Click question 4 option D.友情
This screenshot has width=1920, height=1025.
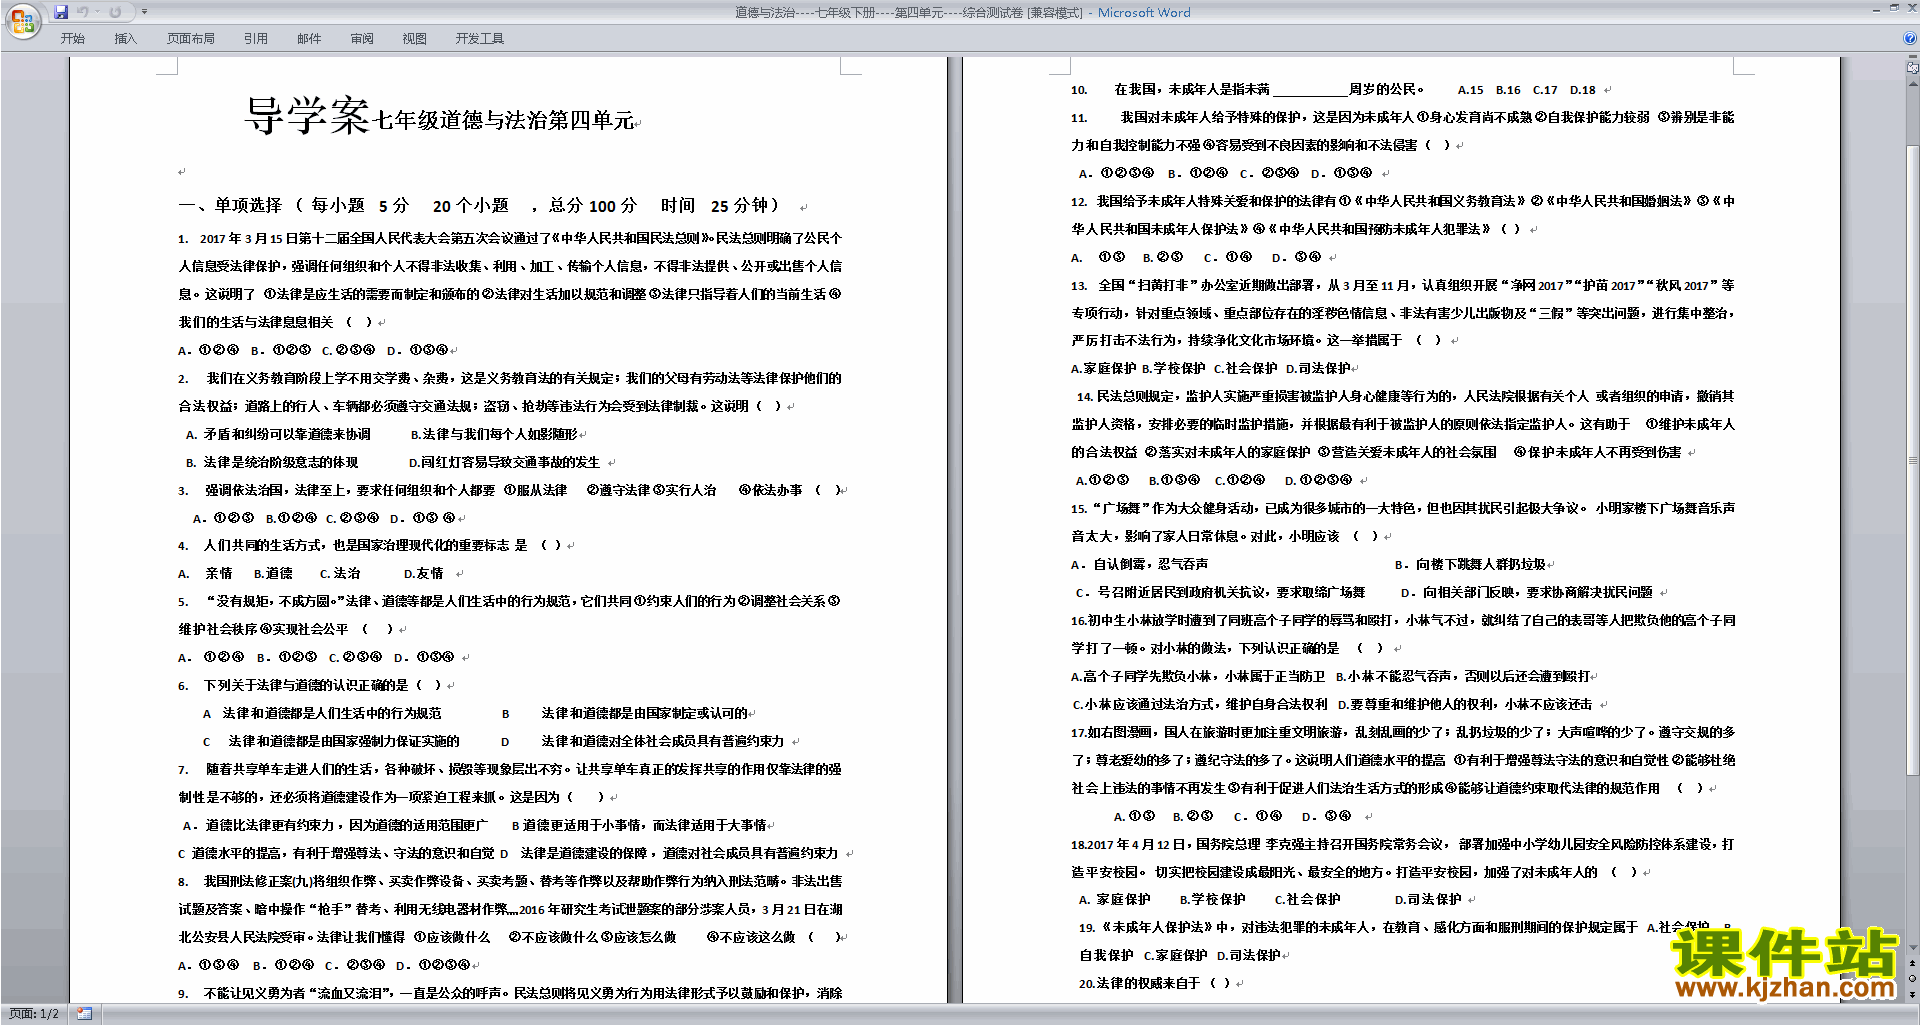pos(423,573)
